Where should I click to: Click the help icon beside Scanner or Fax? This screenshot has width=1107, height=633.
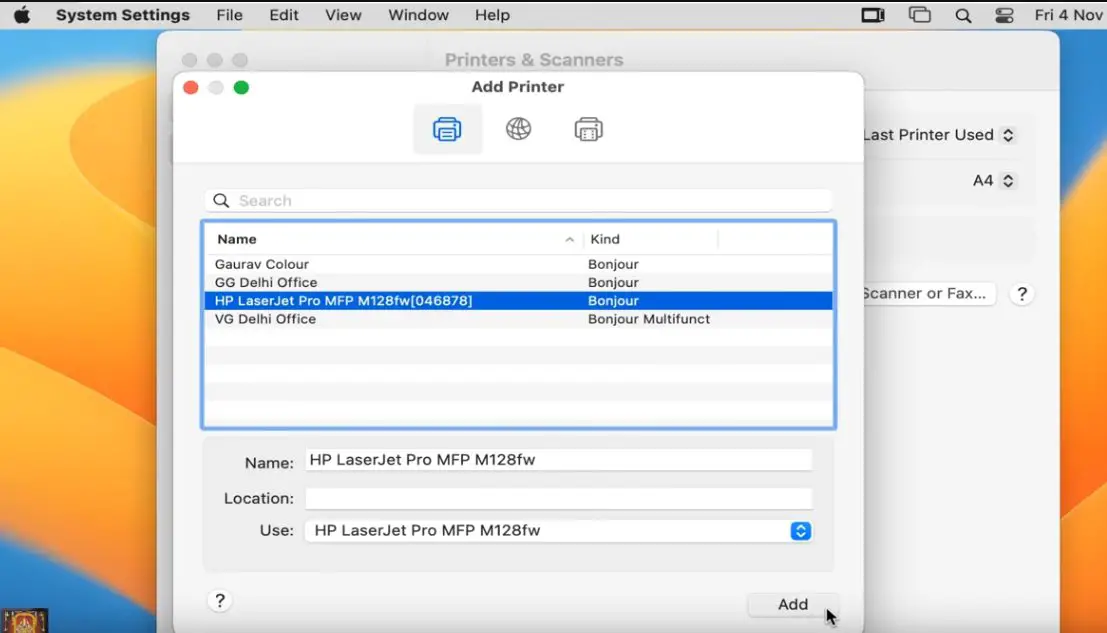tap(1021, 293)
